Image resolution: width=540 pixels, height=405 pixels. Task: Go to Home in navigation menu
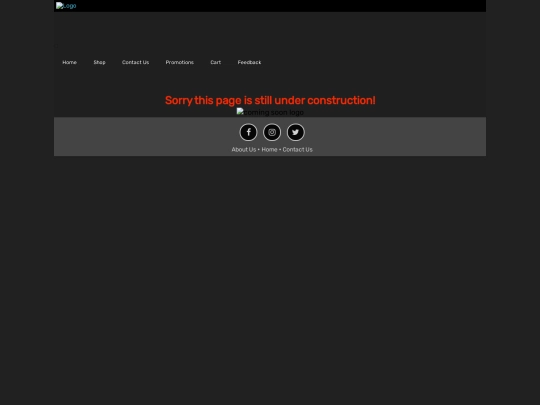(70, 62)
